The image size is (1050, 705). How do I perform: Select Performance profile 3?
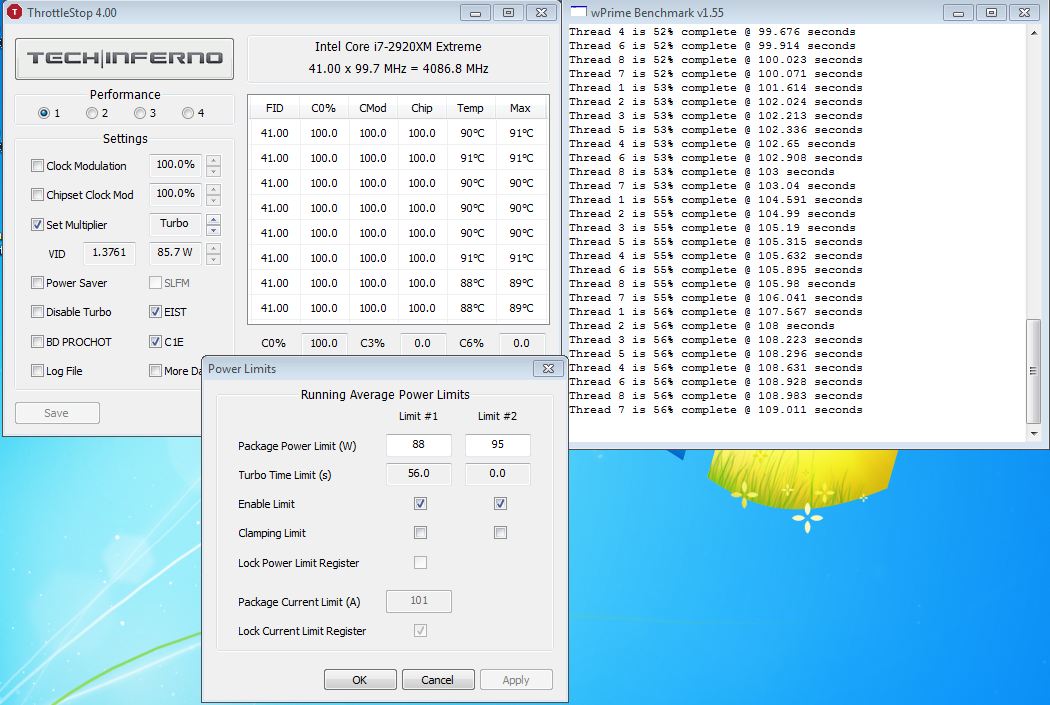click(x=139, y=113)
